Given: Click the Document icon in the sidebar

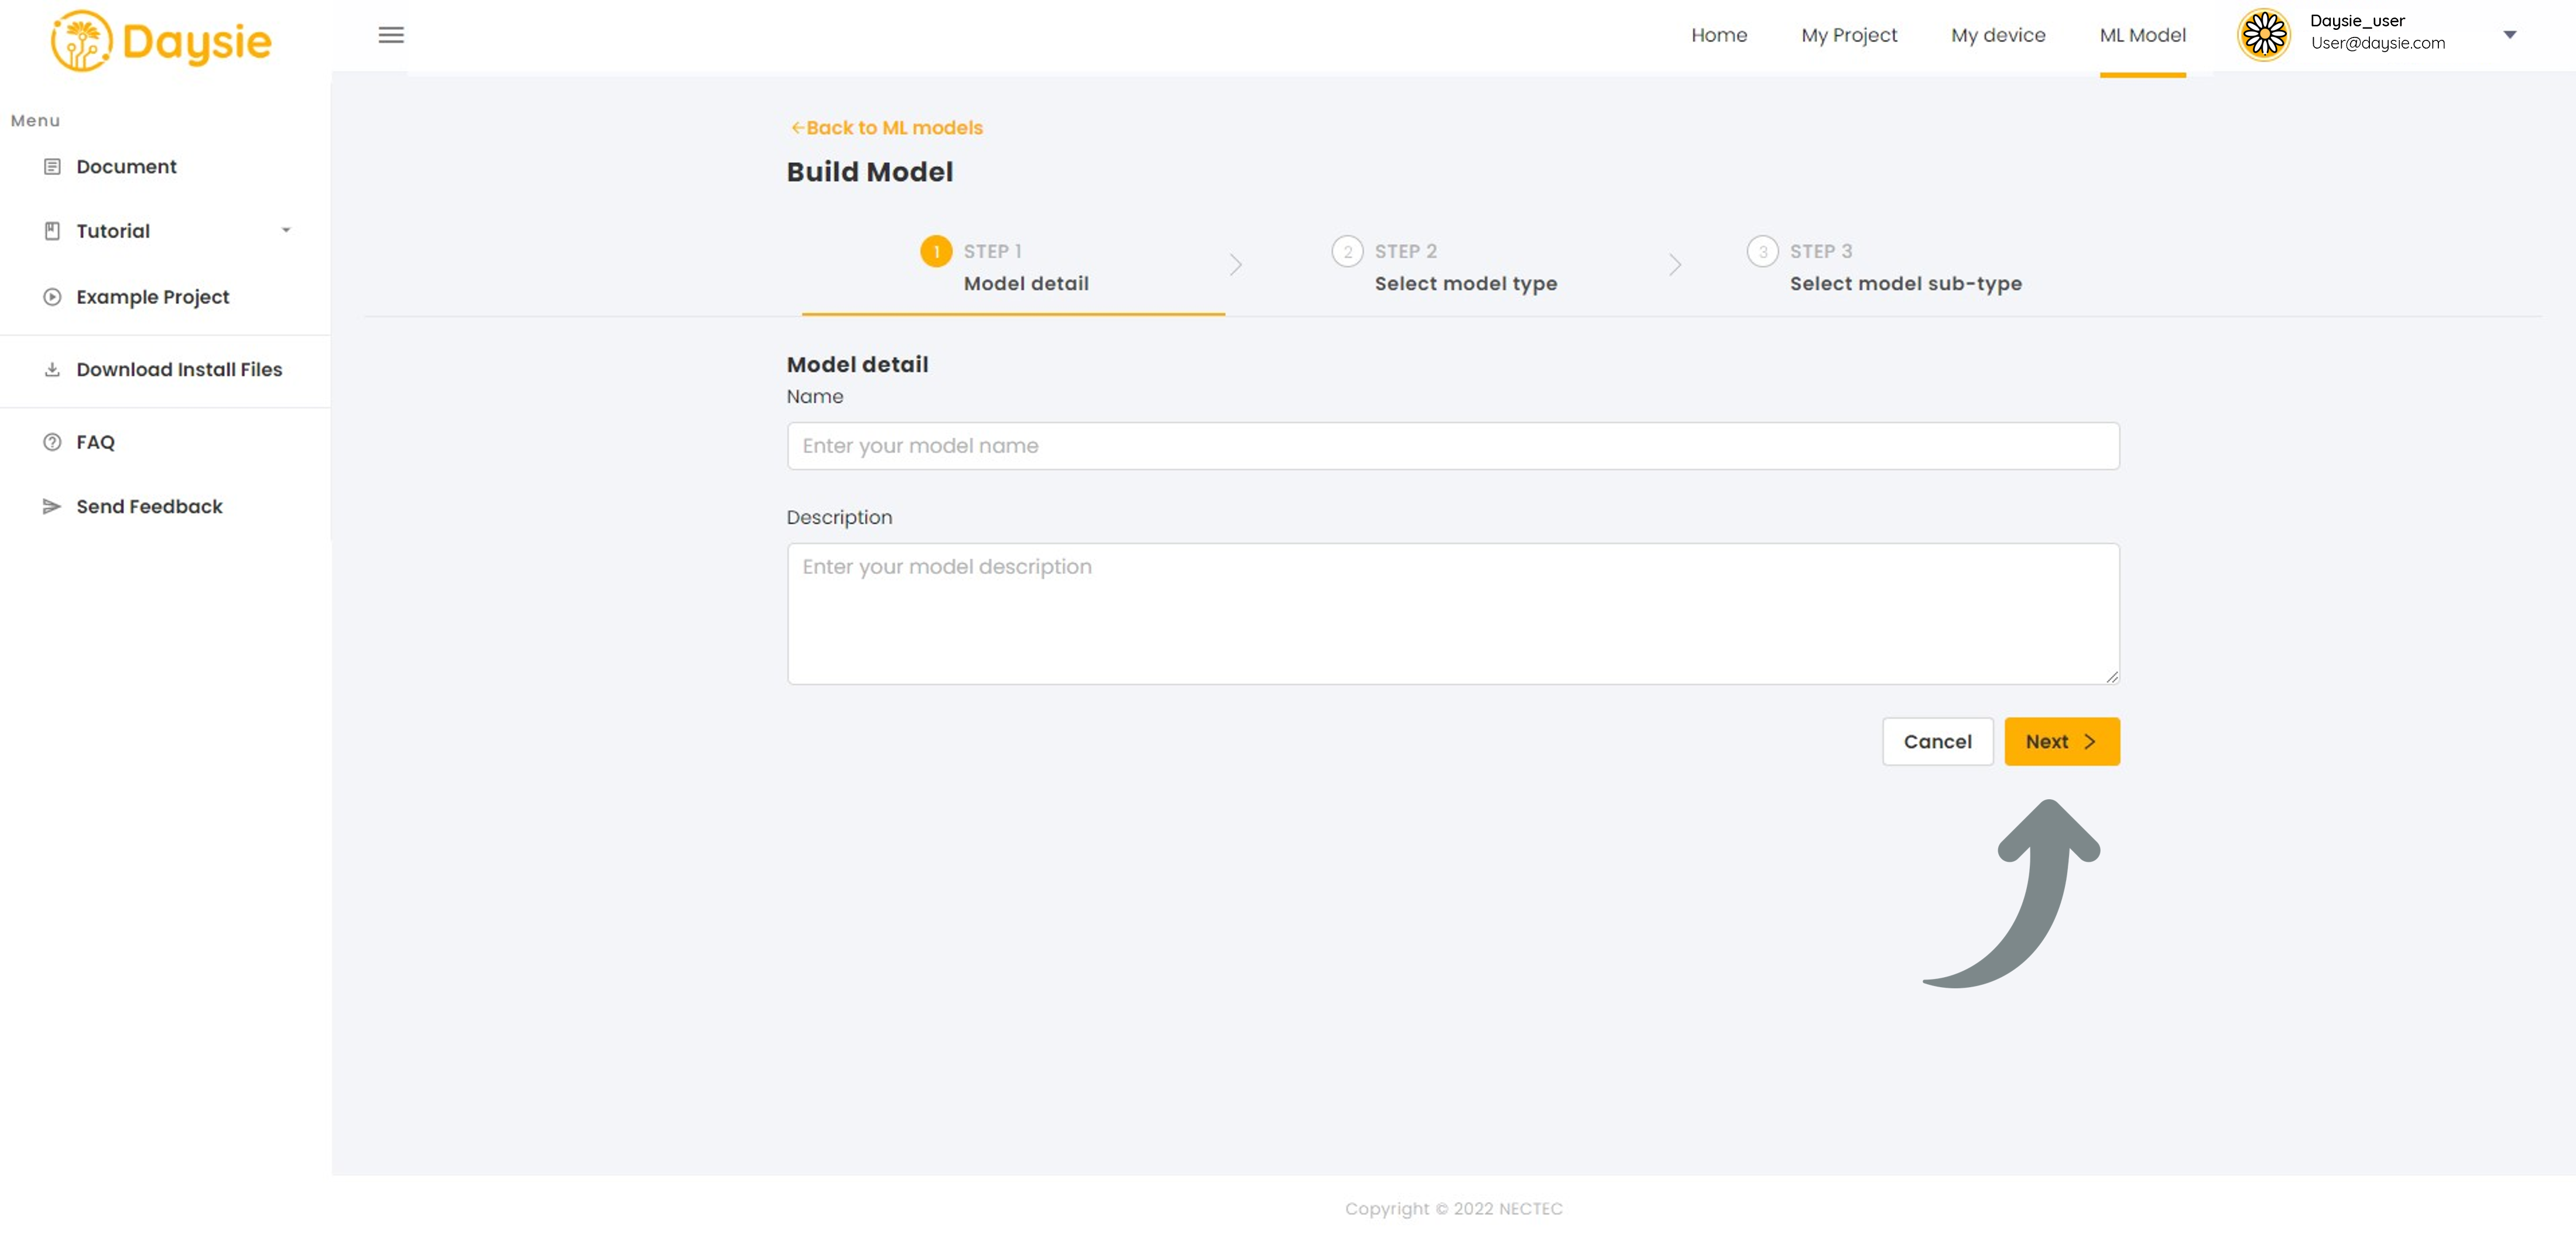Looking at the screenshot, I should (52, 167).
